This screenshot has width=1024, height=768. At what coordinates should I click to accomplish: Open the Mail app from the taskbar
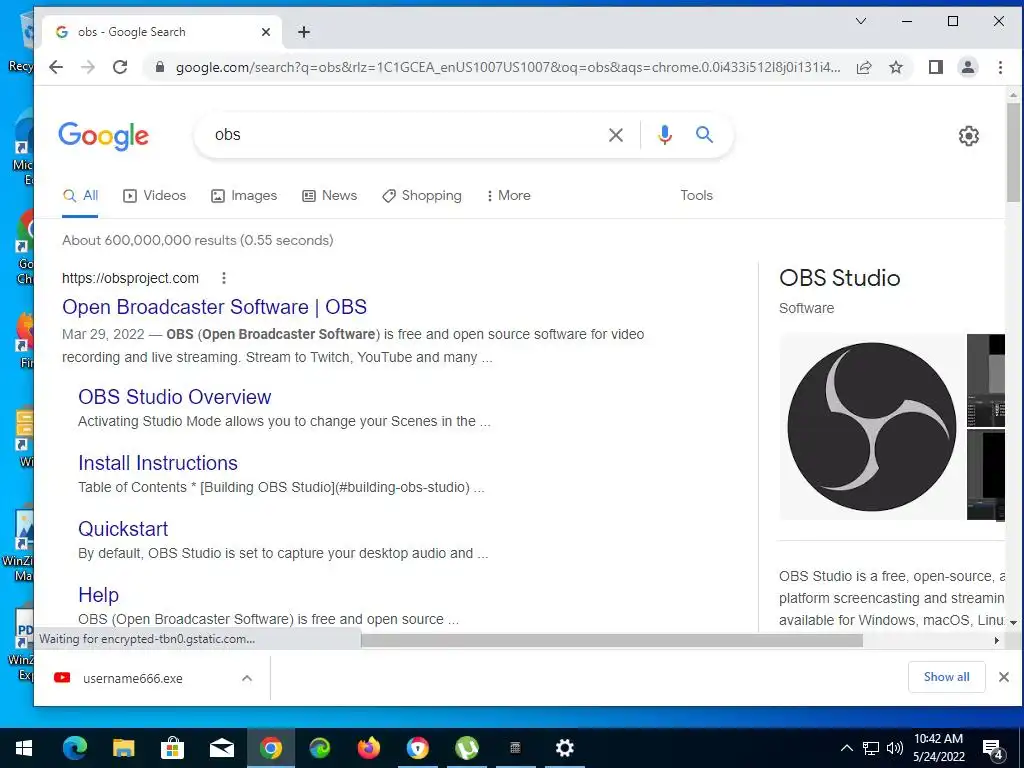222,748
